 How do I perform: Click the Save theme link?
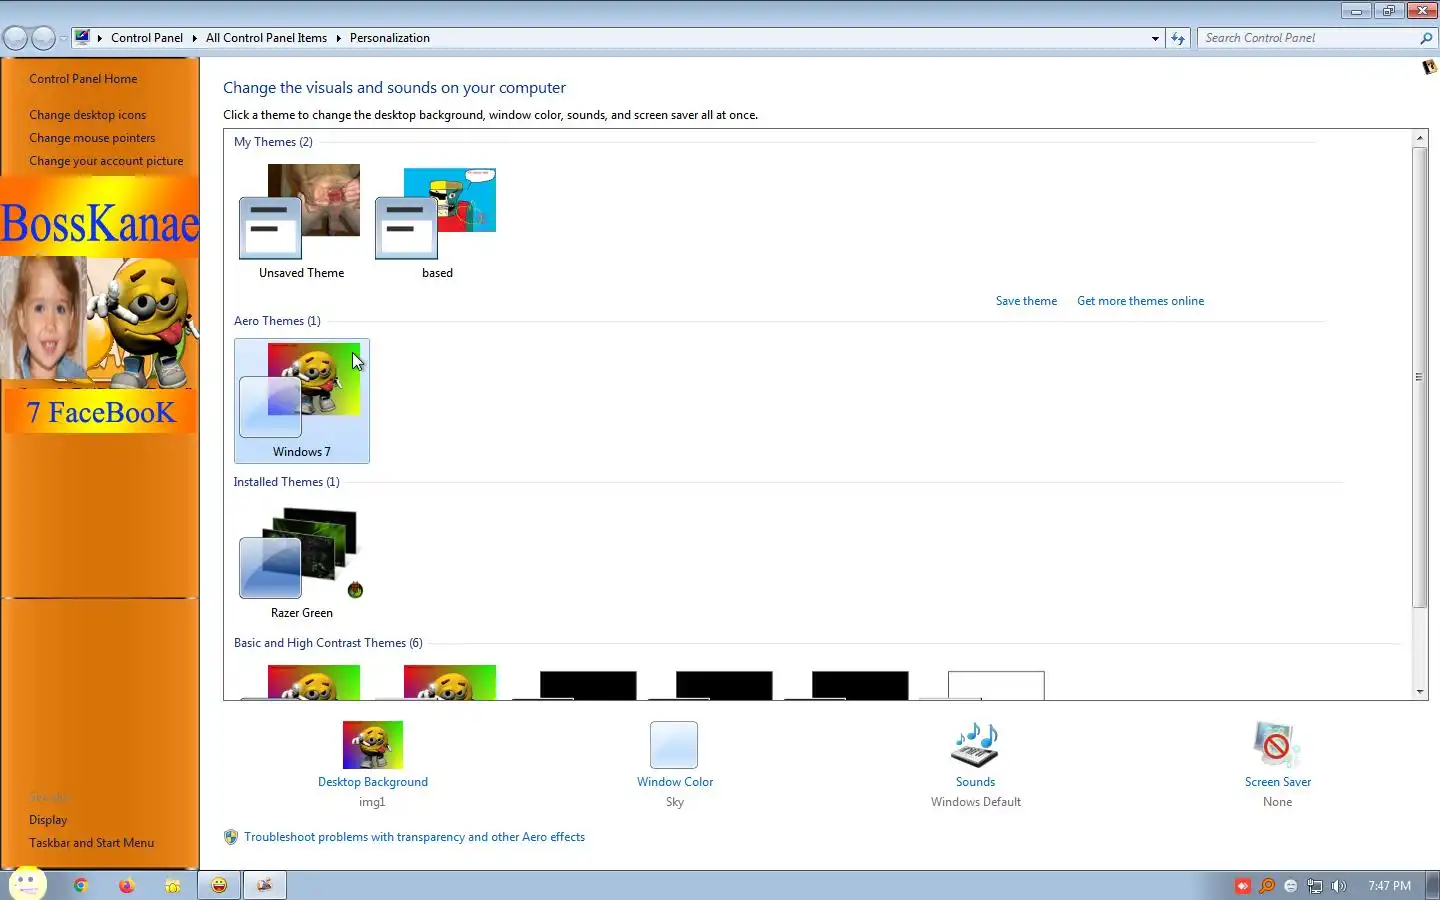[x=1026, y=301]
